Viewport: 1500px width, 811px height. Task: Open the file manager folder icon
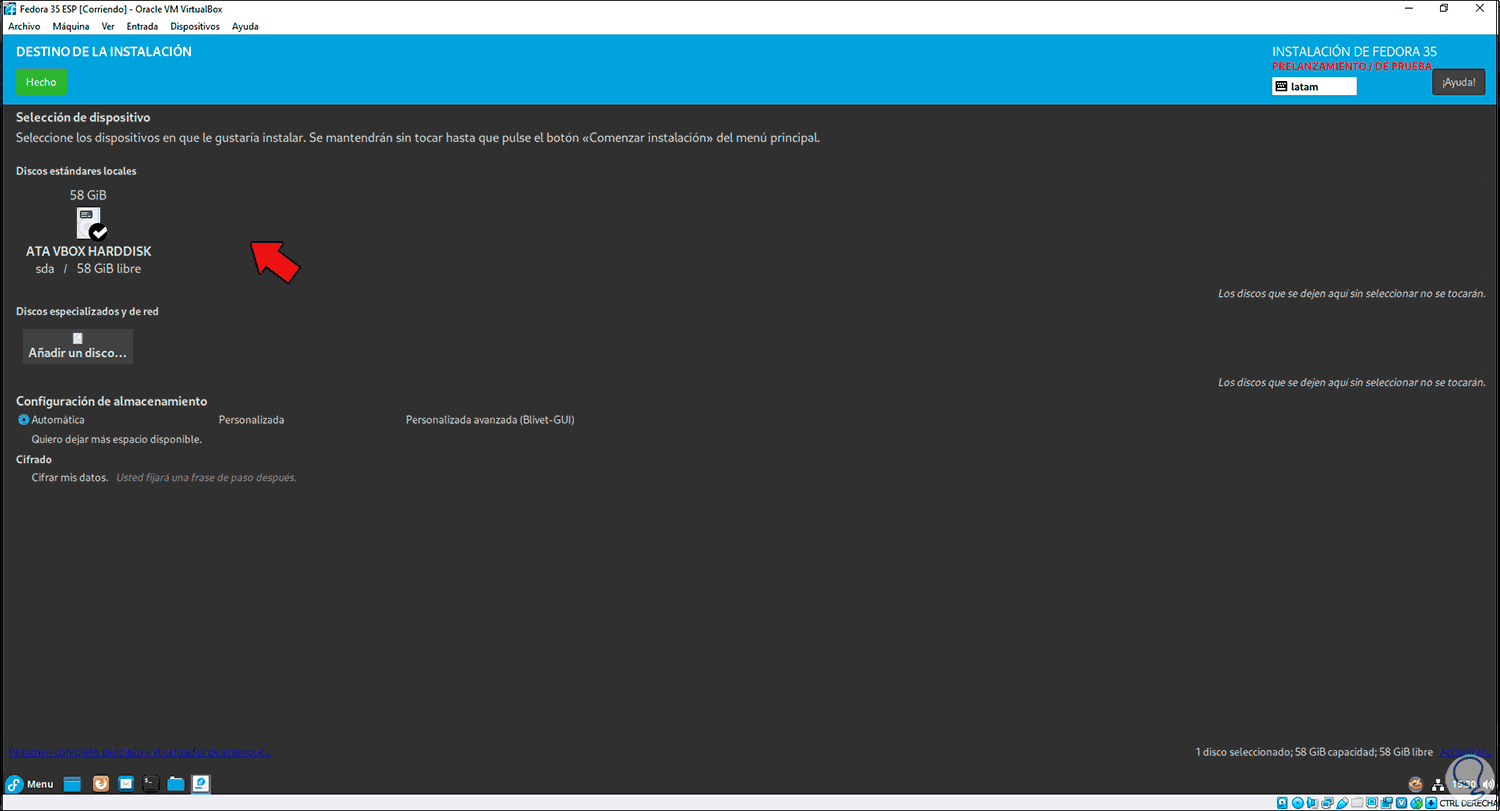click(176, 784)
